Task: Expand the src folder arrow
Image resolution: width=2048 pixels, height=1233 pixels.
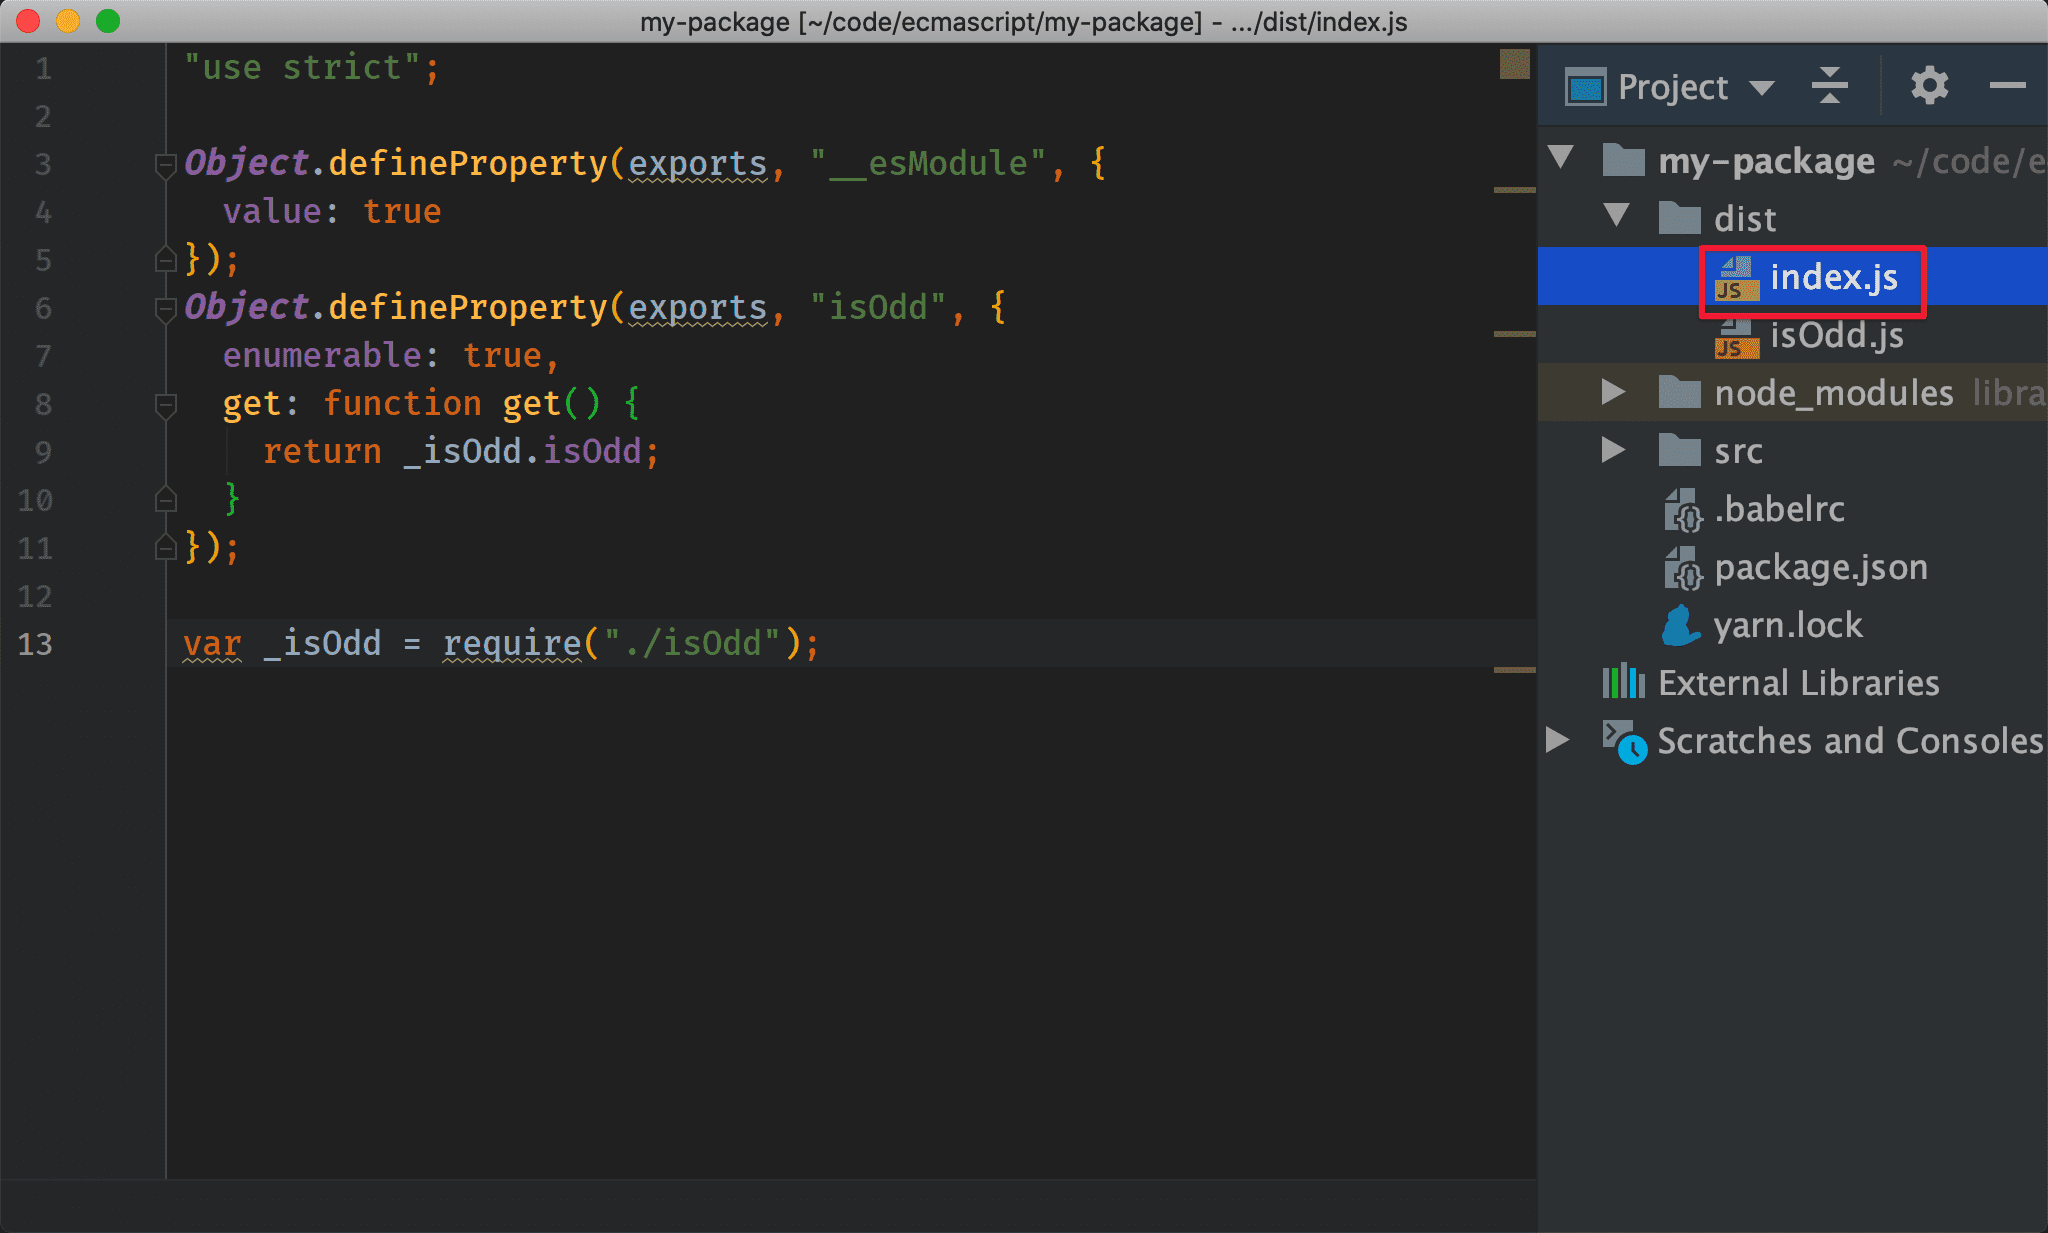Action: click(x=1613, y=450)
